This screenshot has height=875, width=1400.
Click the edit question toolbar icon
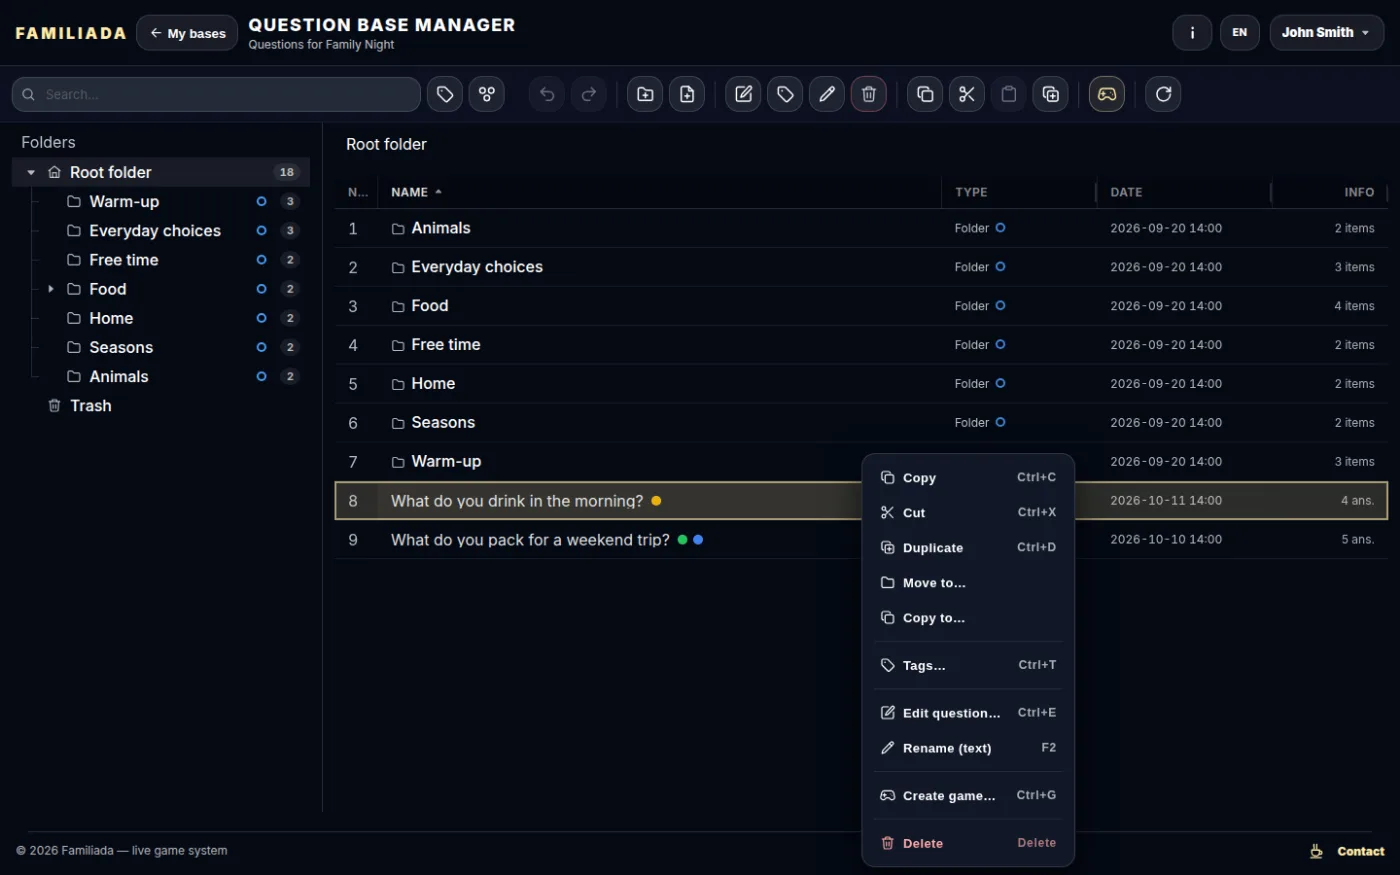743,94
